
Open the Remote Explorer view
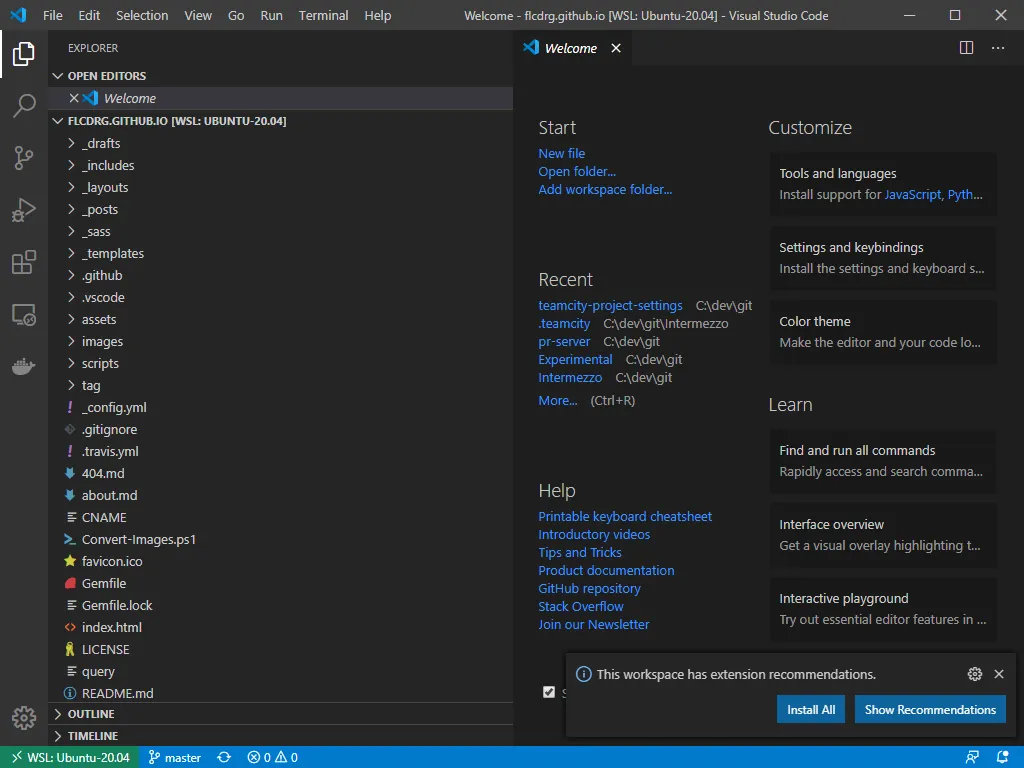(23, 314)
